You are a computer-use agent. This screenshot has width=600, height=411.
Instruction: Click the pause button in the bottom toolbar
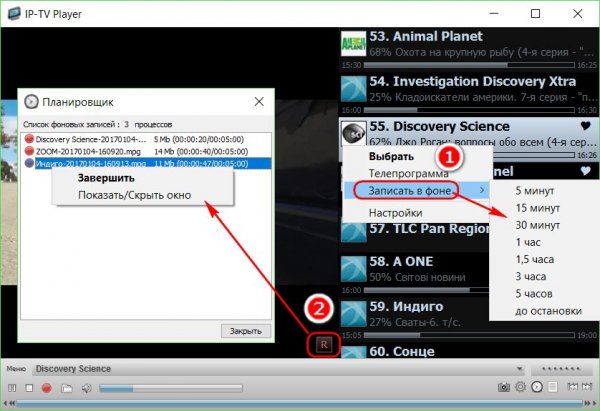pyautogui.click(x=11, y=387)
